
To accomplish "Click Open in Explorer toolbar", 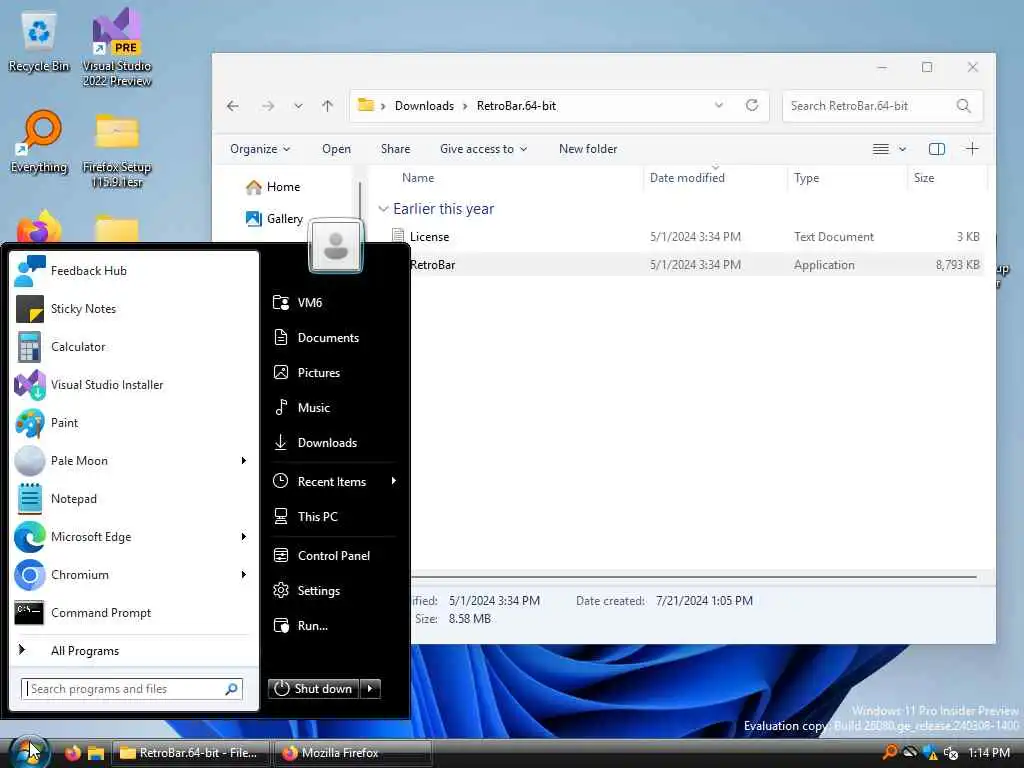I will [x=336, y=149].
